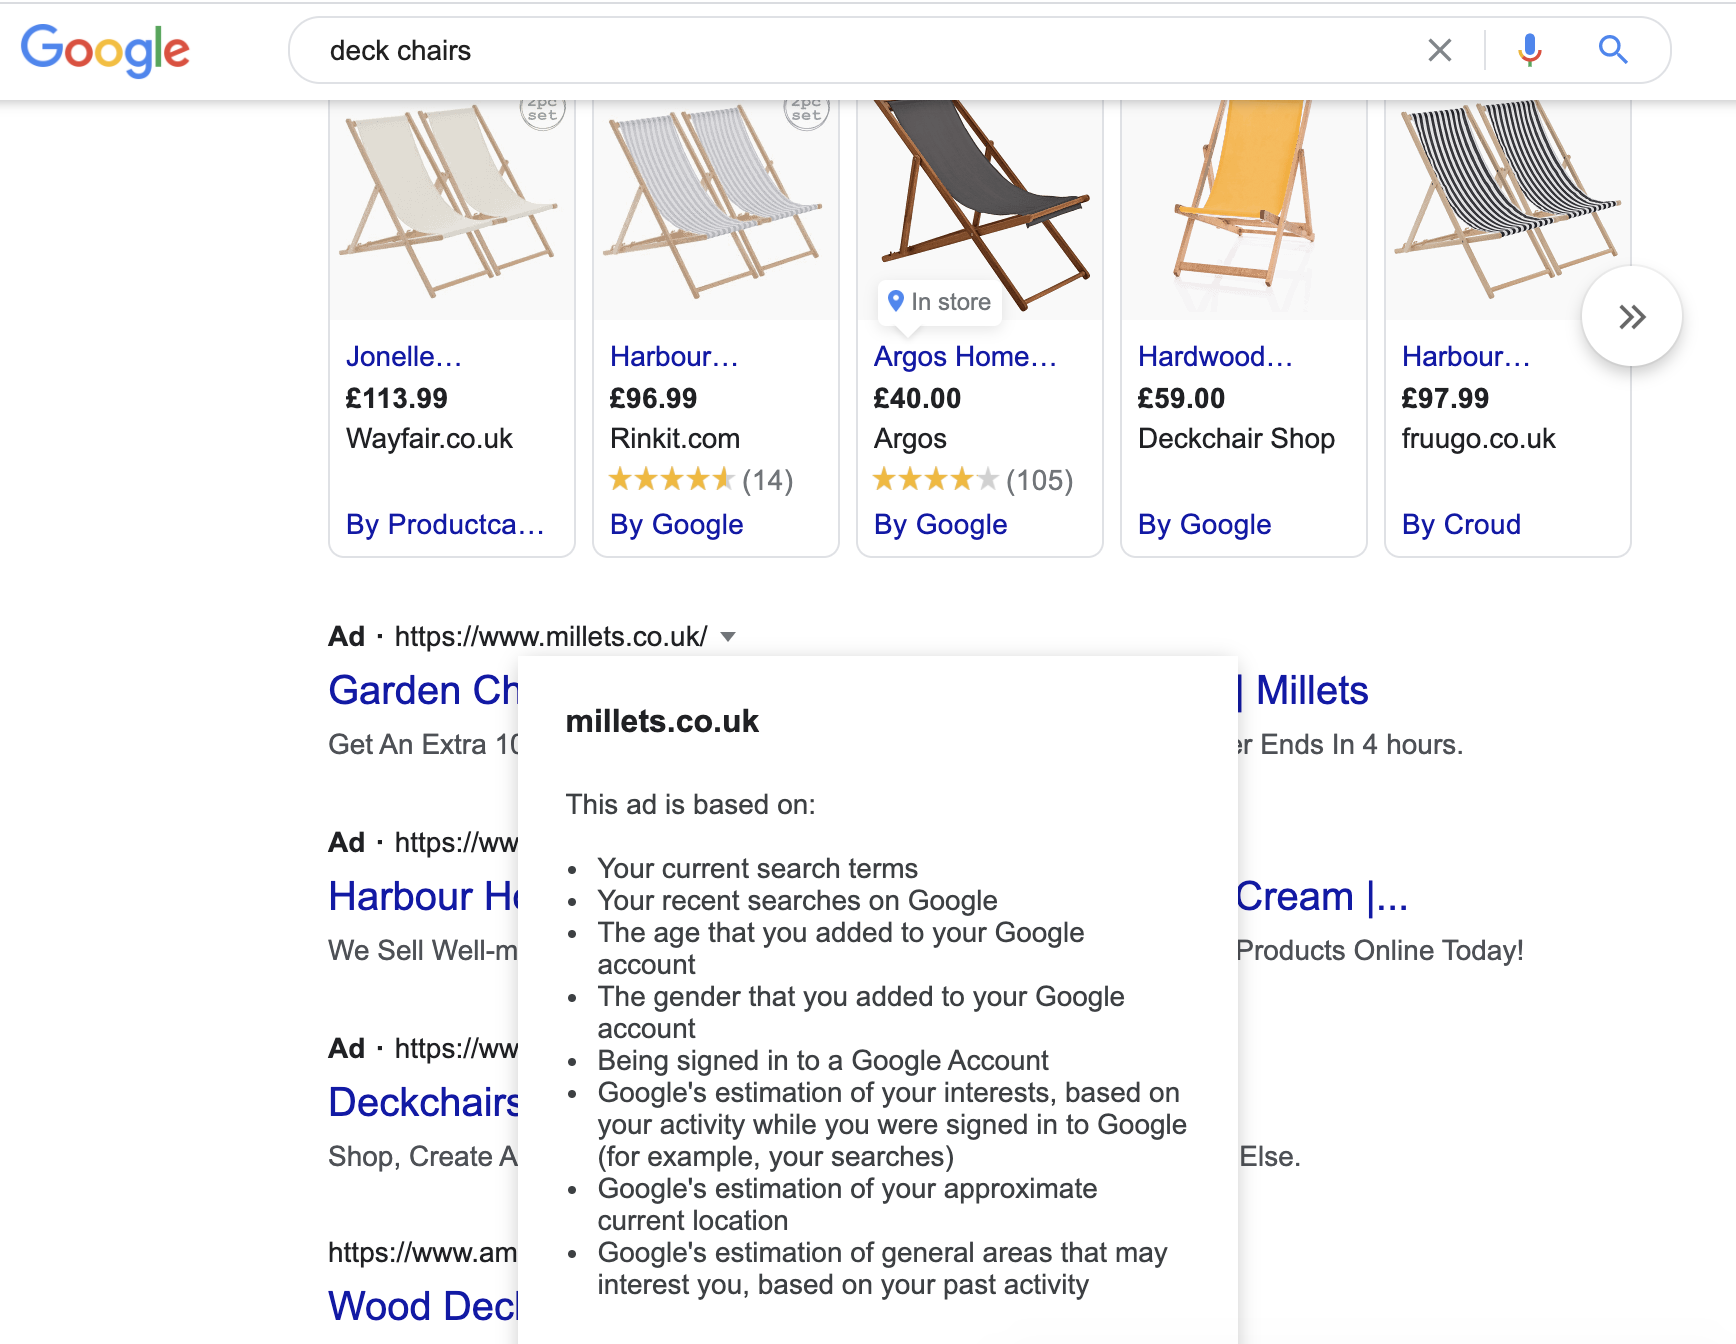
Task: Click the star rating on Rinkit.com listing
Action: coord(672,481)
